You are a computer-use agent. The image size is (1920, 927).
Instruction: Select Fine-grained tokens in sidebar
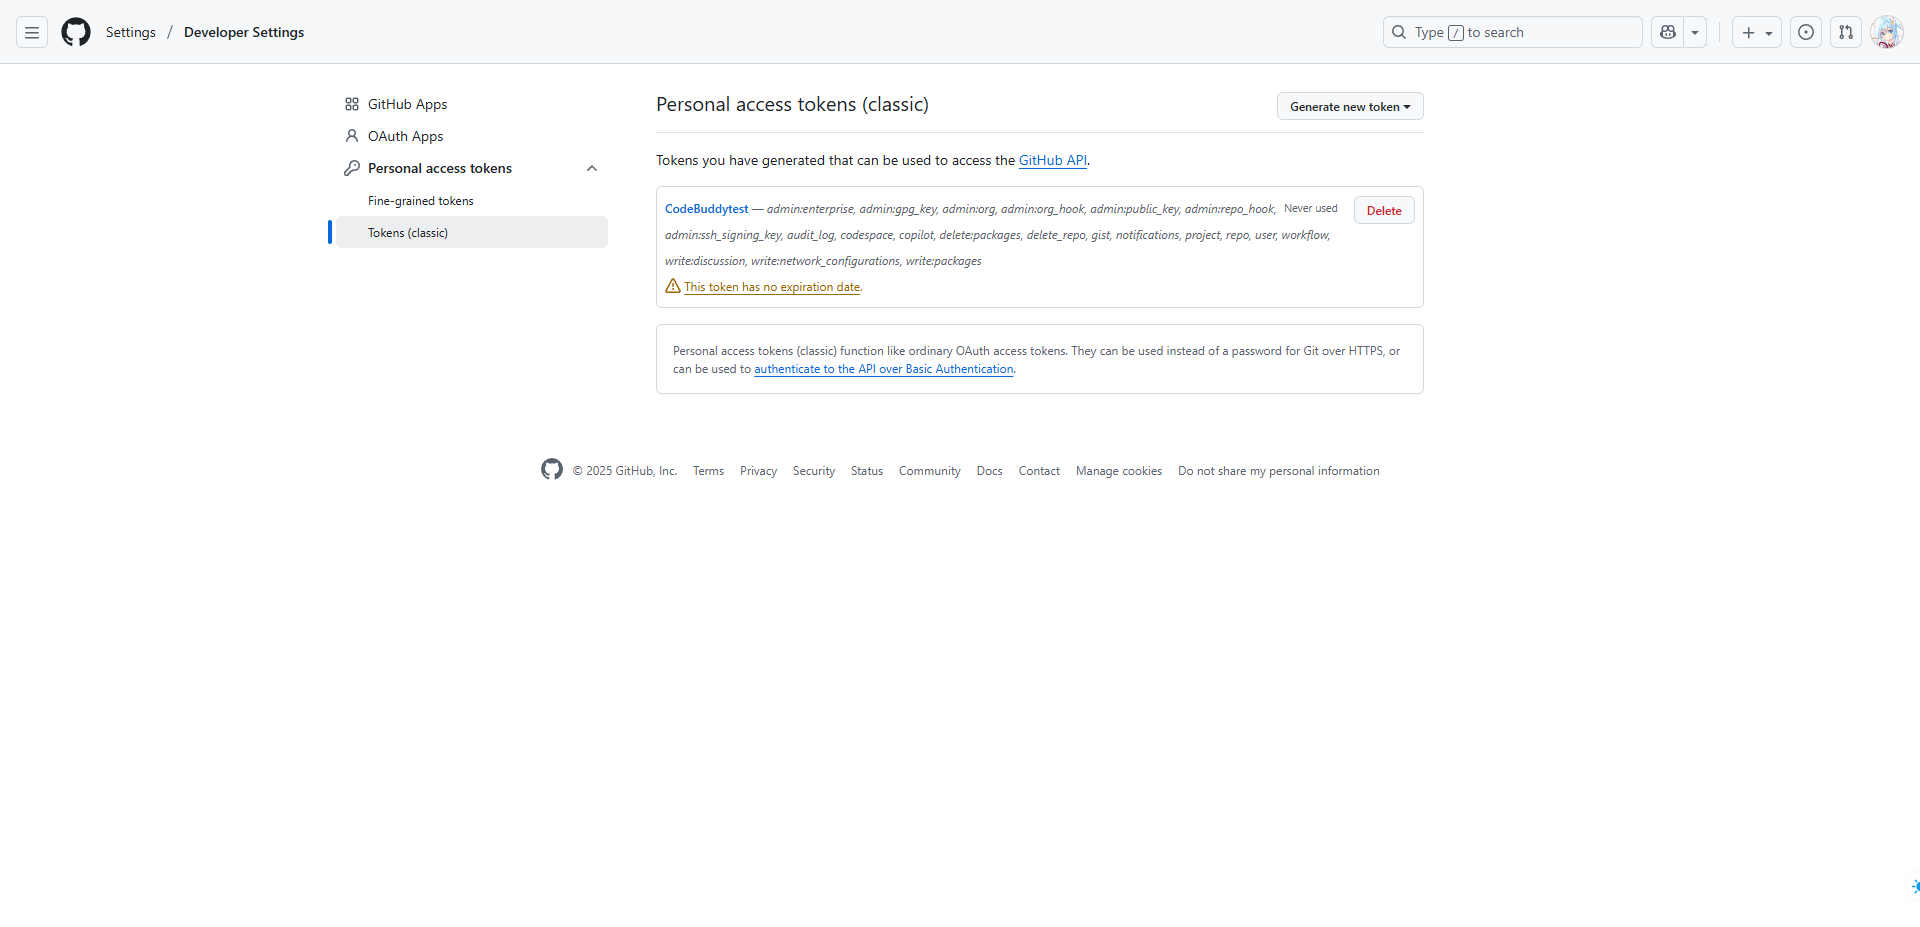pos(420,201)
